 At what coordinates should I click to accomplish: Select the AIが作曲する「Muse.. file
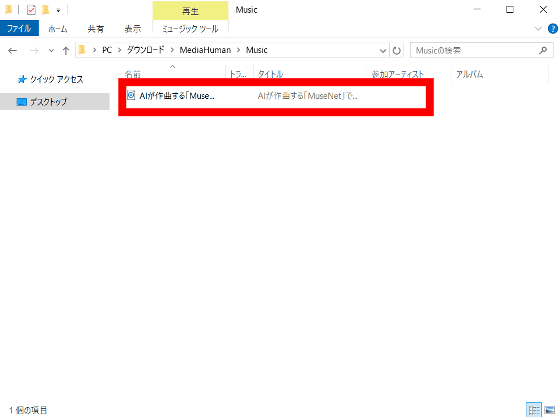click(177, 96)
